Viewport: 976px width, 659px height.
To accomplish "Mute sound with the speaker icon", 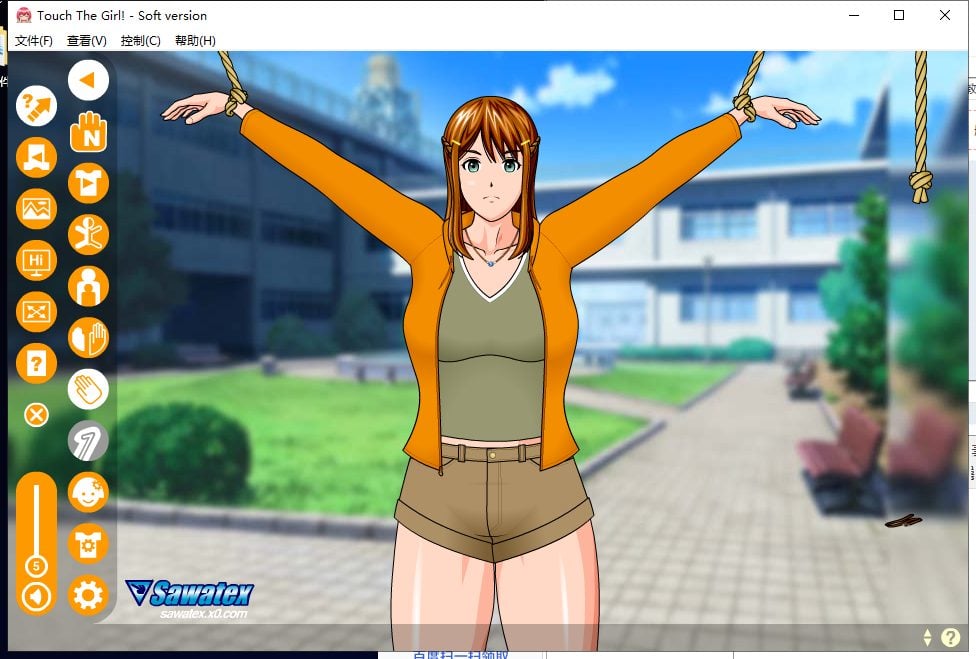I will [x=37, y=597].
